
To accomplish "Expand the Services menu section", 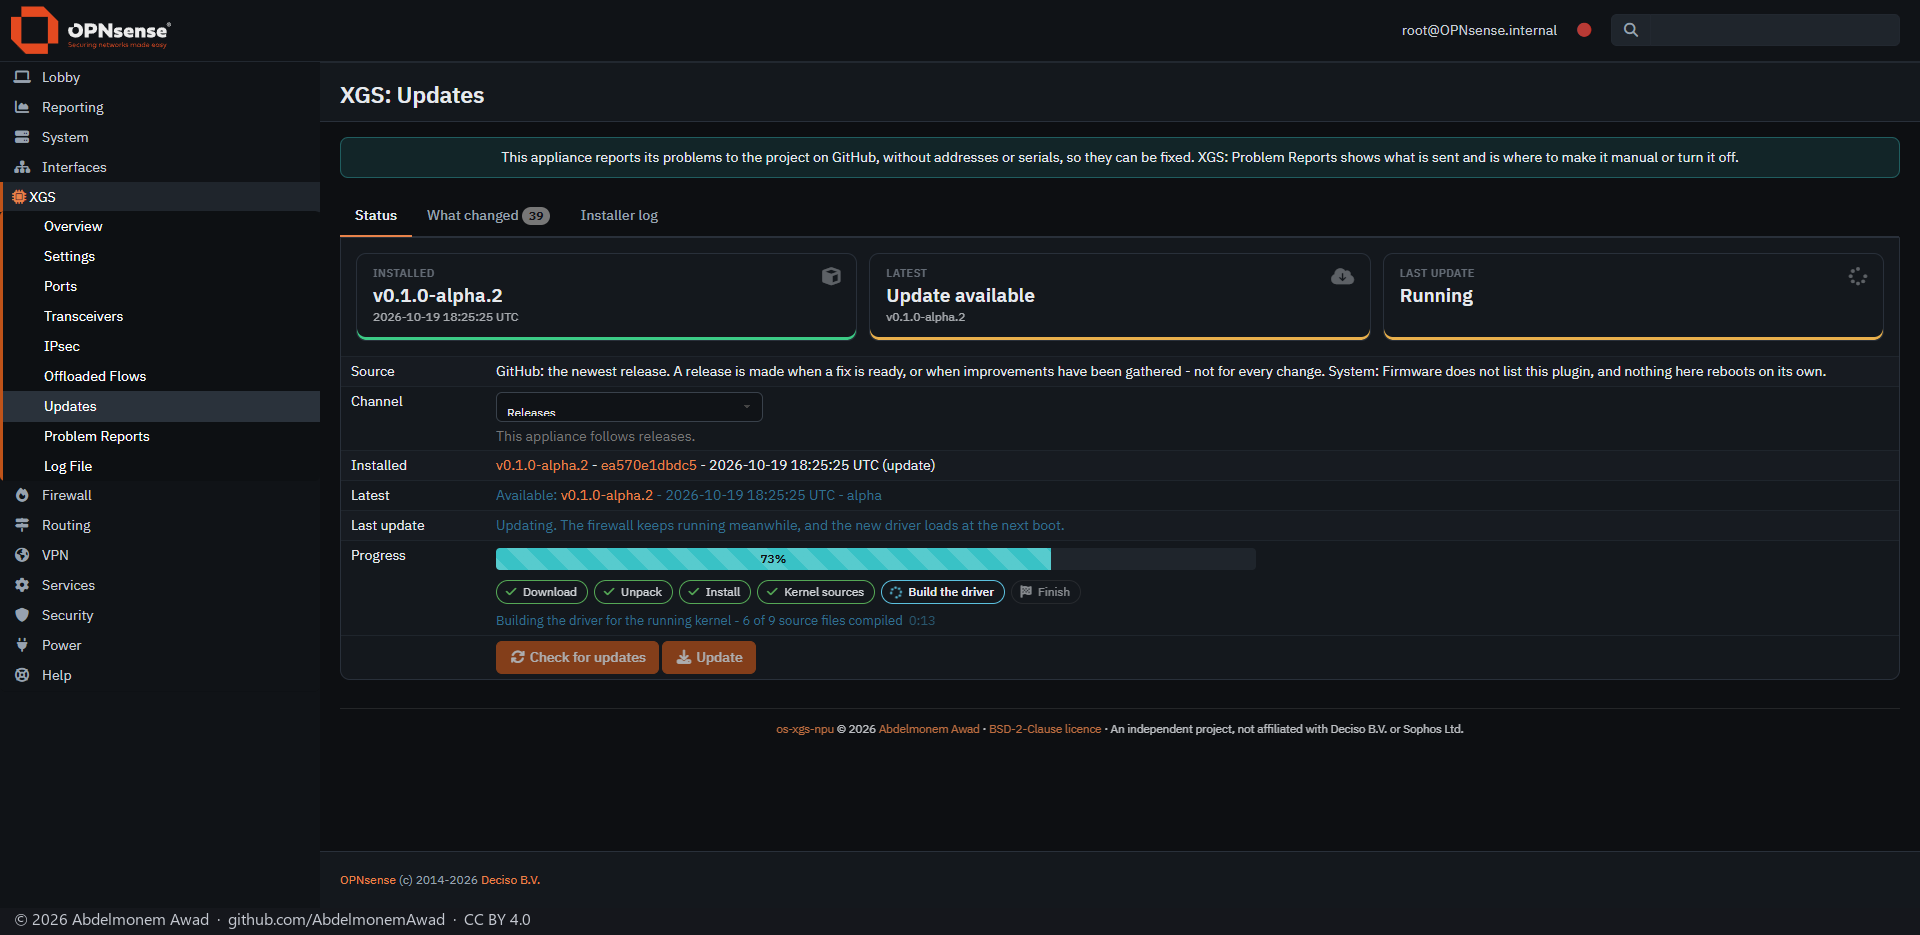I will point(160,585).
